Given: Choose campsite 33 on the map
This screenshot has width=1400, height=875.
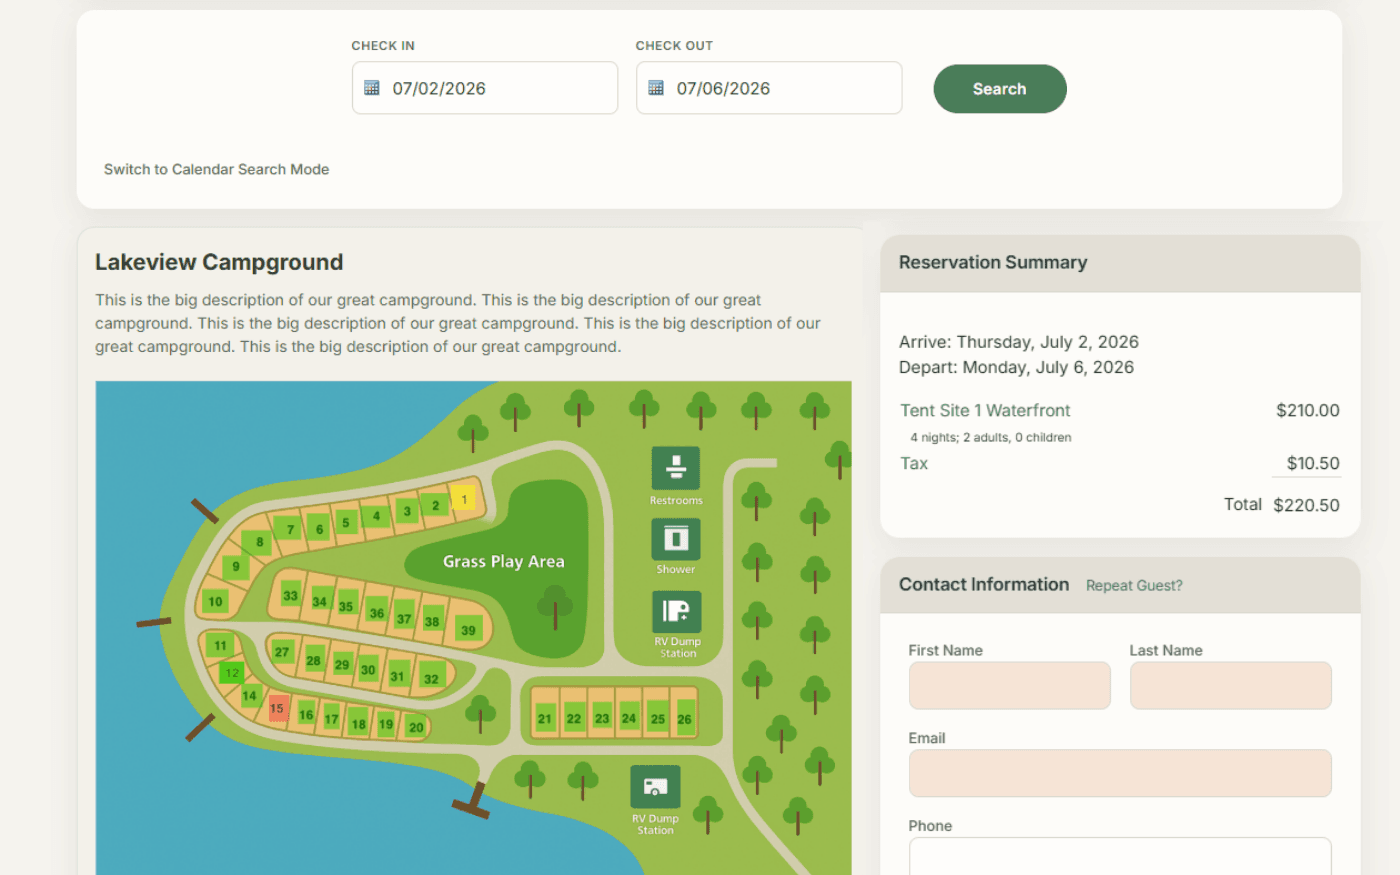Looking at the screenshot, I should (x=290, y=595).
